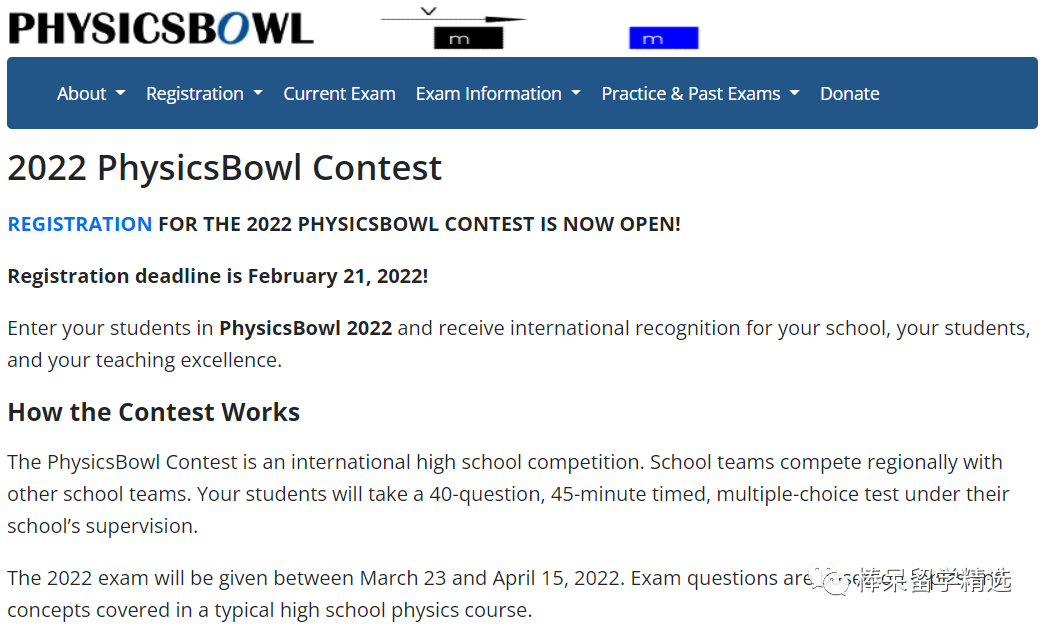This screenshot has height=626, width=1045.
Task: Click the 2022 PhysicsBowl Contest heading
Action: point(225,167)
